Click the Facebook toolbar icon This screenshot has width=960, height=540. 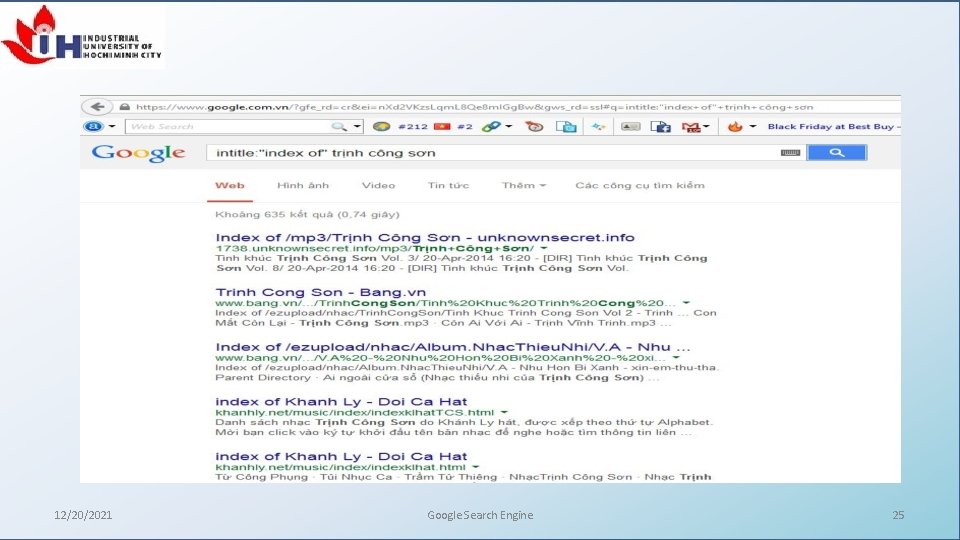[x=661, y=127]
